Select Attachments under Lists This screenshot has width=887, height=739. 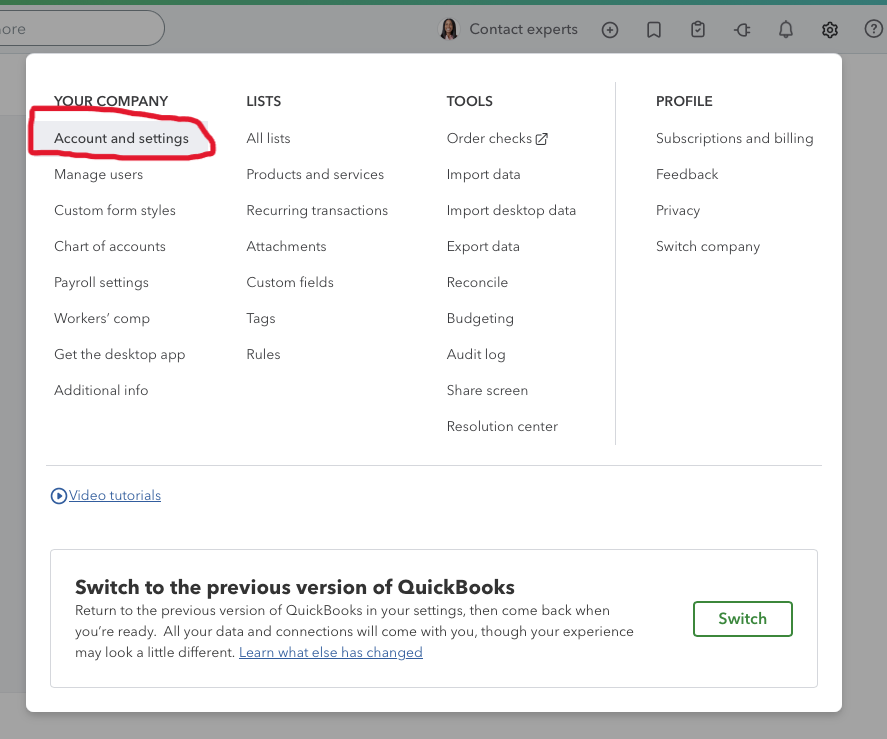pyautogui.click(x=286, y=246)
